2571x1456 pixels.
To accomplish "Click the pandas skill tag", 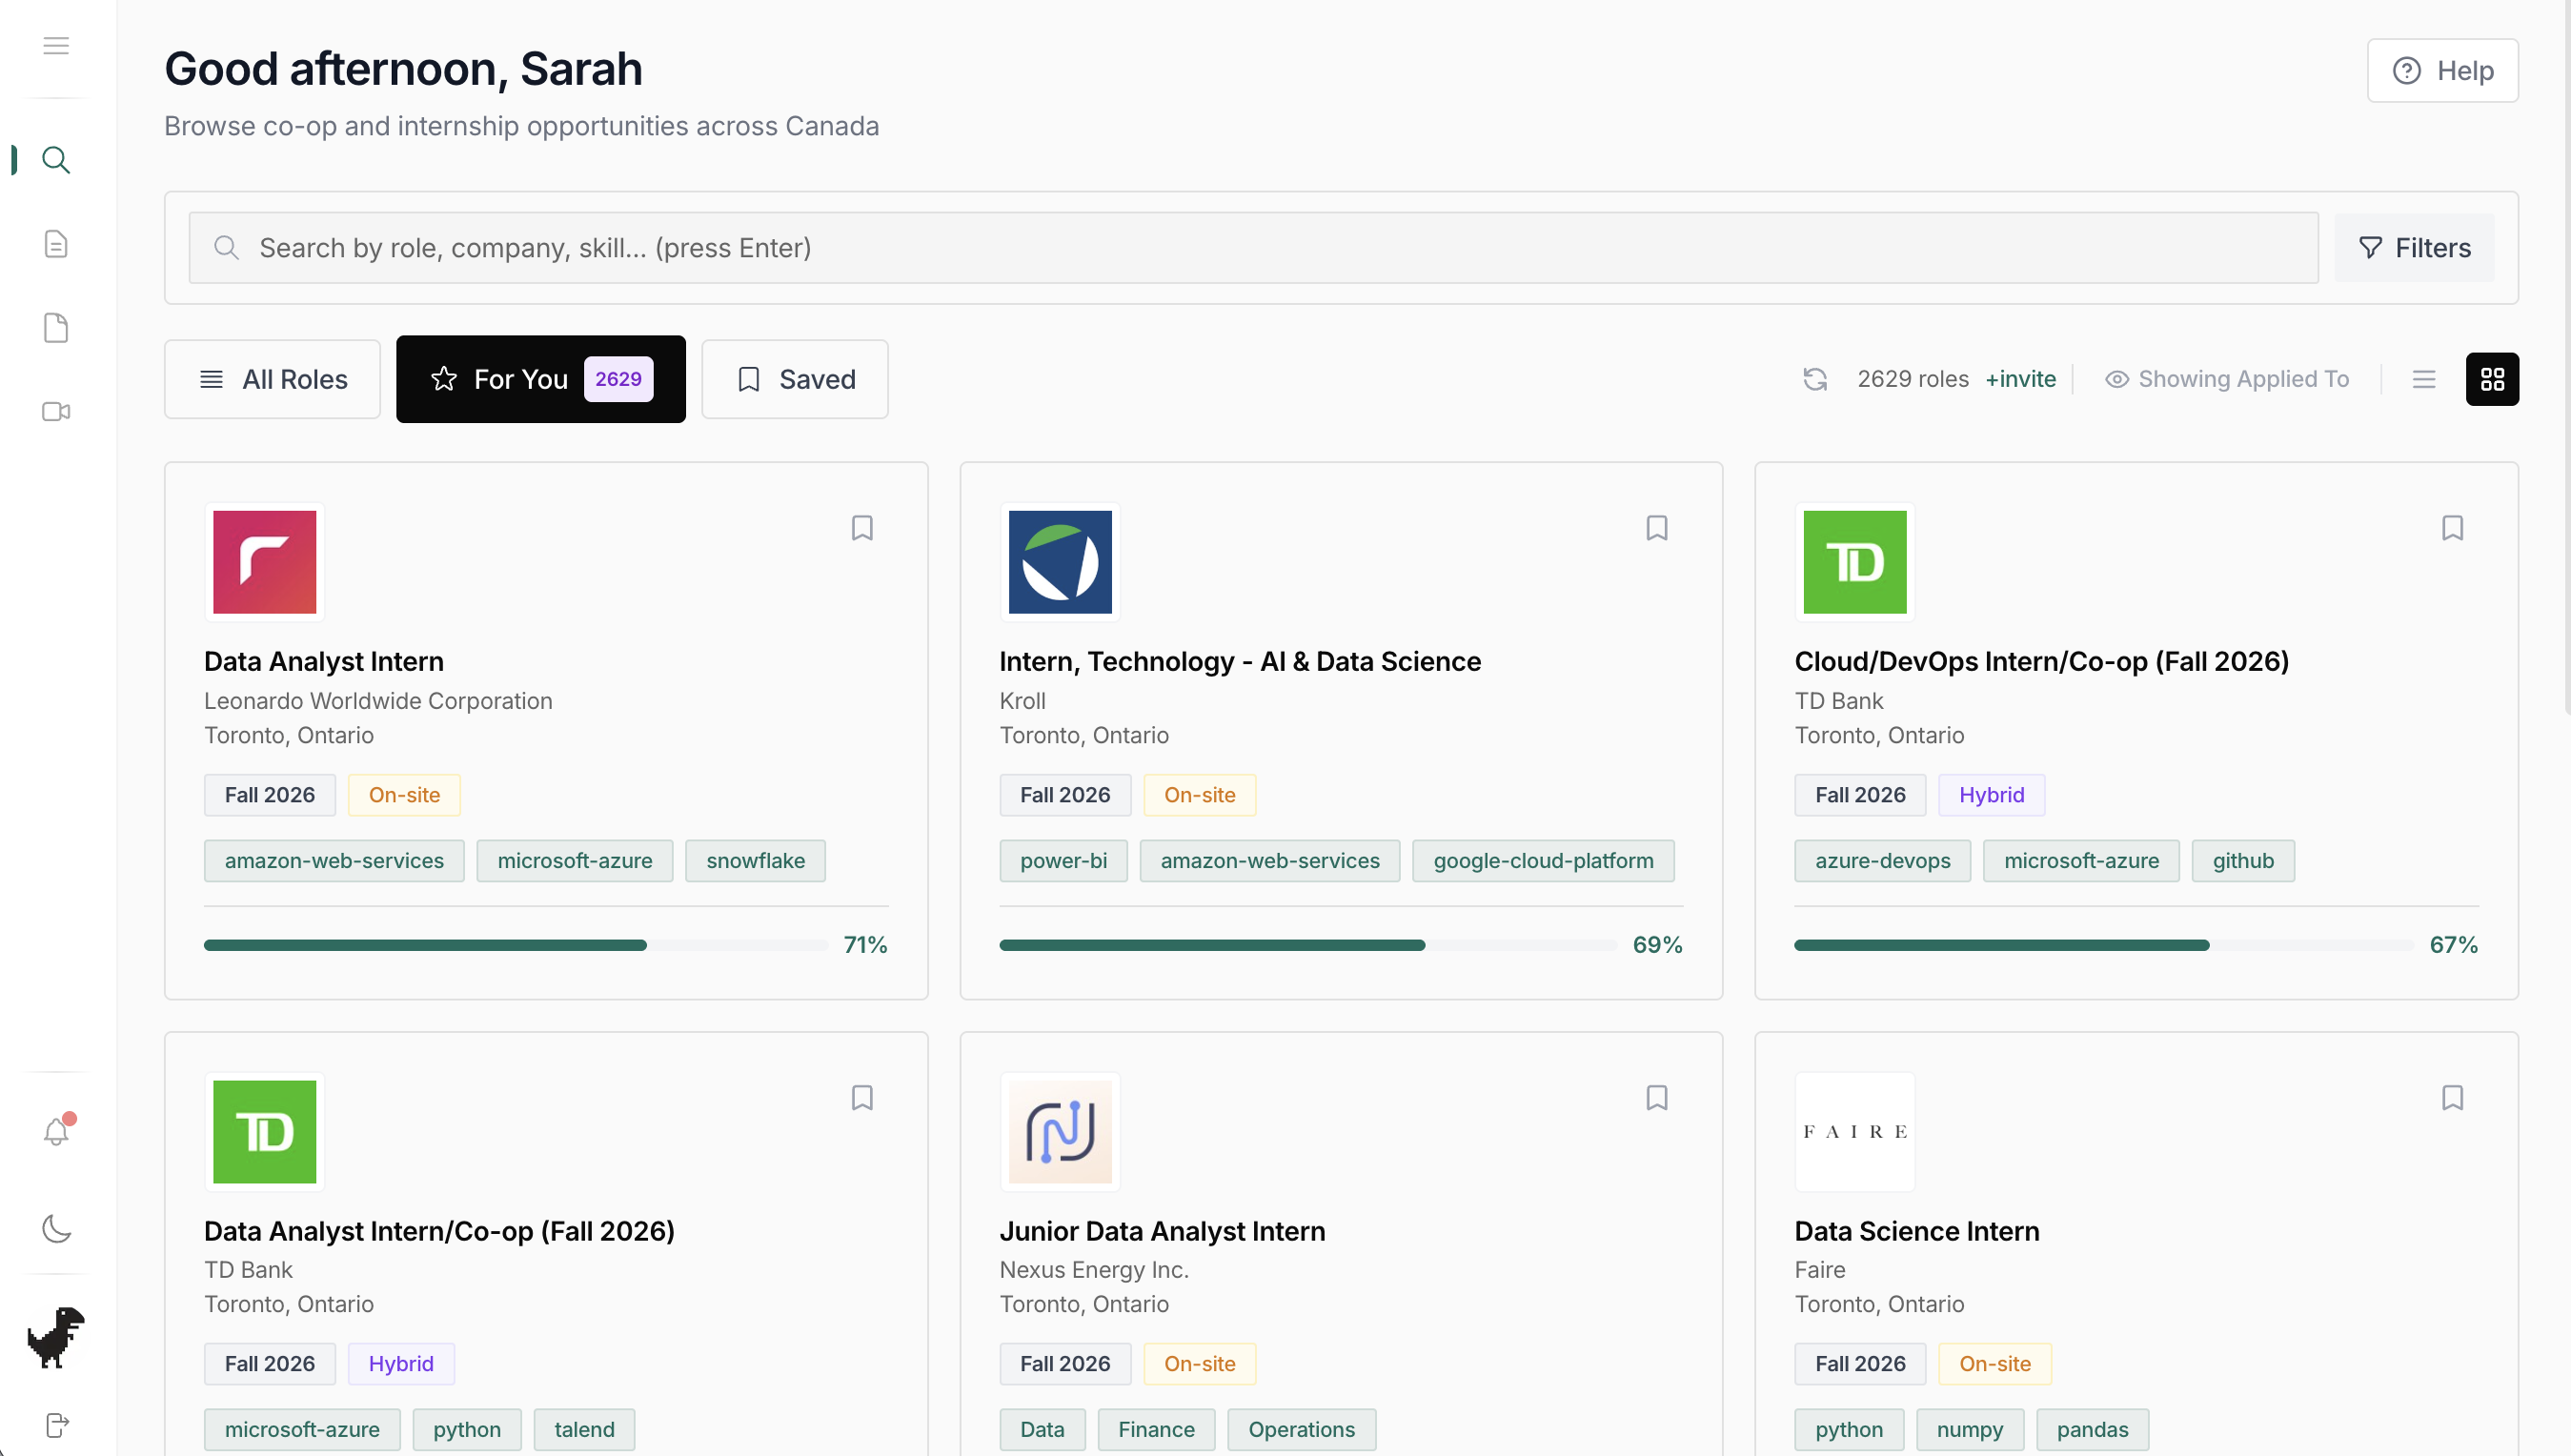I will tap(2092, 1430).
